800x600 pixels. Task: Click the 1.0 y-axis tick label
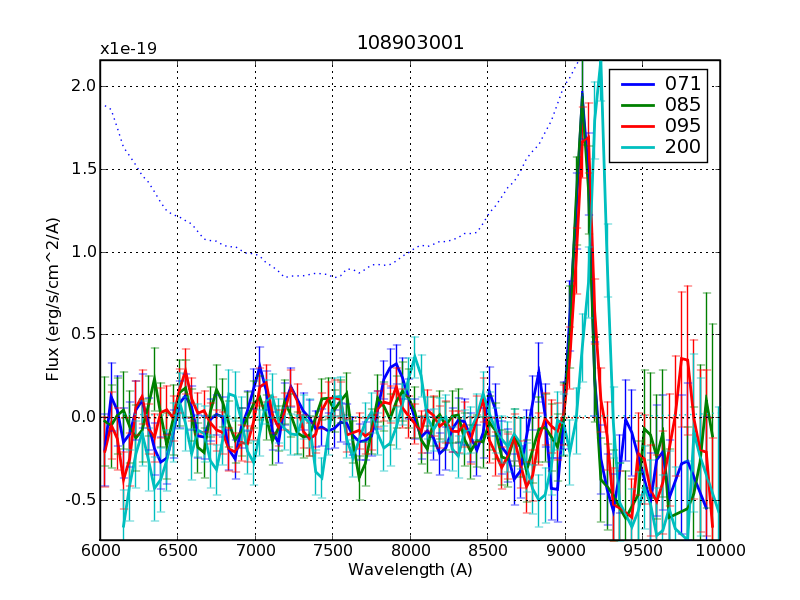82,252
